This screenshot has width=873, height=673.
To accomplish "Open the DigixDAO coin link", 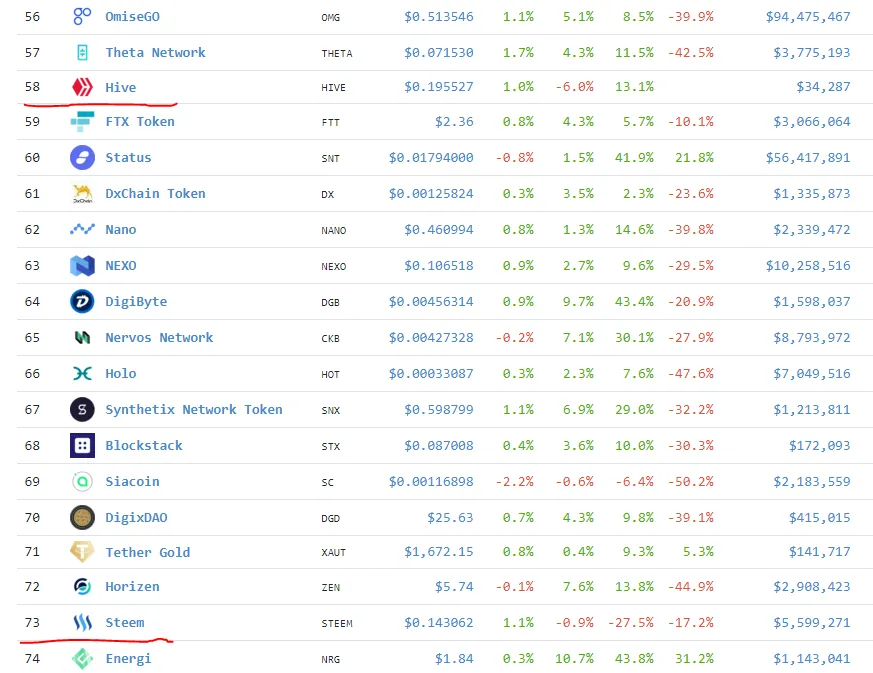I will [x=136, y=518].
